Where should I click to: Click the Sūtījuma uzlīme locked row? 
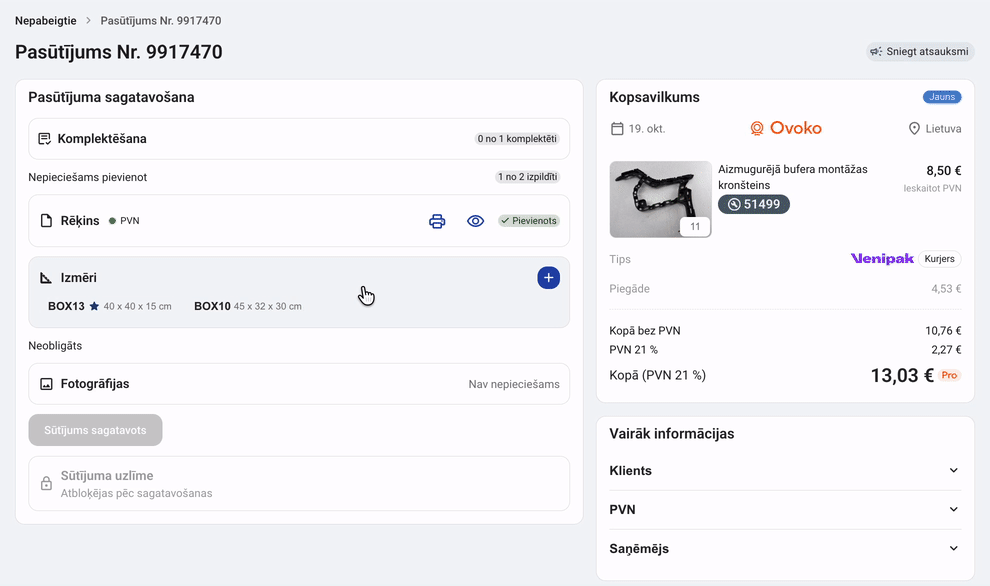299,484
